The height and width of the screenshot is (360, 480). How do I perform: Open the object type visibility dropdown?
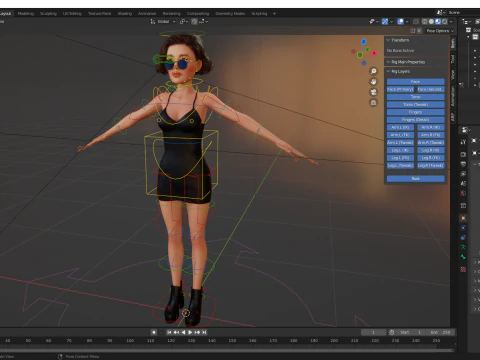pyautogui.click(x=374, y=21)
